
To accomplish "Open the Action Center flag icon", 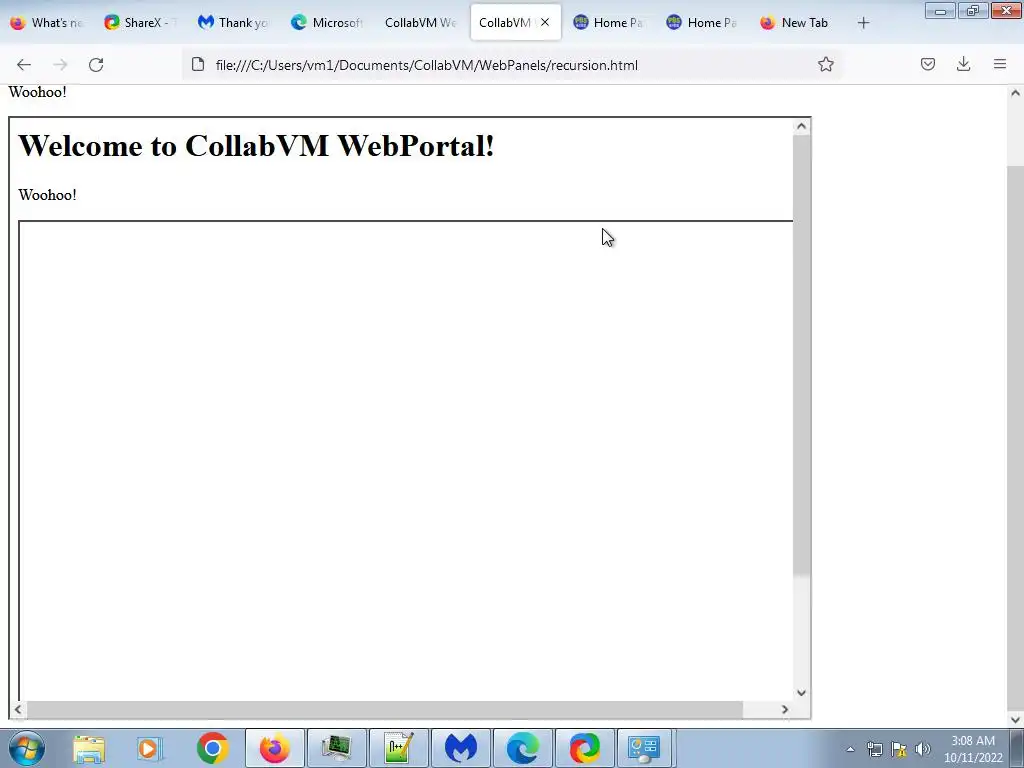I will point(899,749).
